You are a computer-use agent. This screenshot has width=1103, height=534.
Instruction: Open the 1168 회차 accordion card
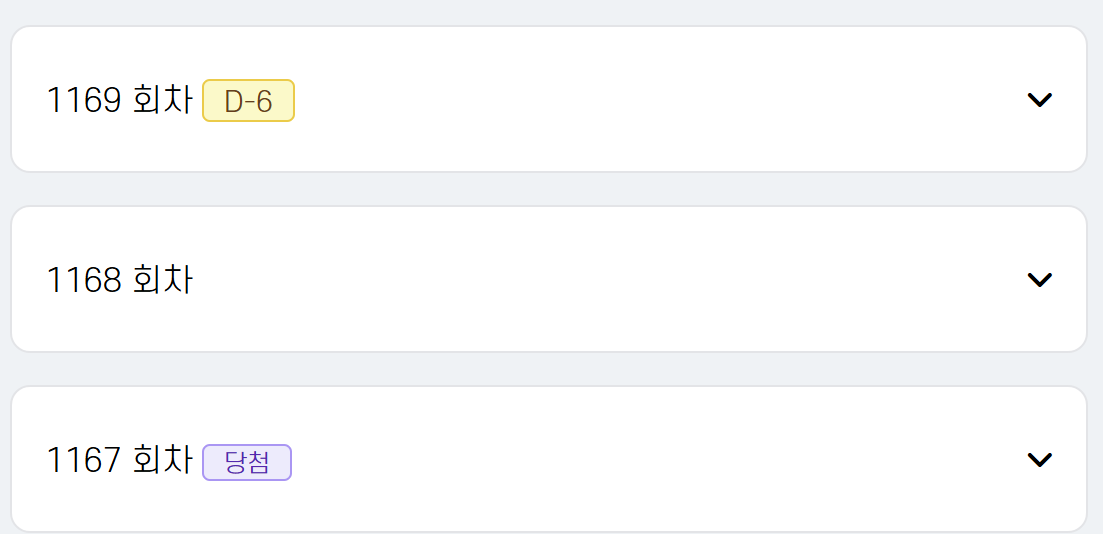pos(600,280)
